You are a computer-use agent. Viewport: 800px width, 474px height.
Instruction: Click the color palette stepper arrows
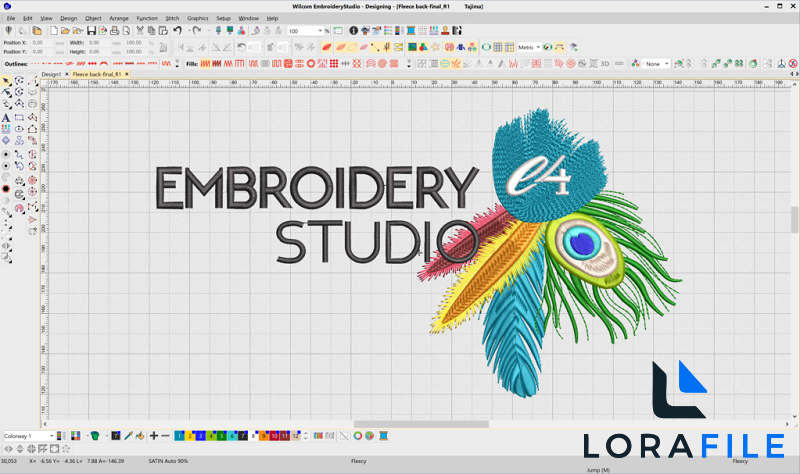click(x=305, y=436)
